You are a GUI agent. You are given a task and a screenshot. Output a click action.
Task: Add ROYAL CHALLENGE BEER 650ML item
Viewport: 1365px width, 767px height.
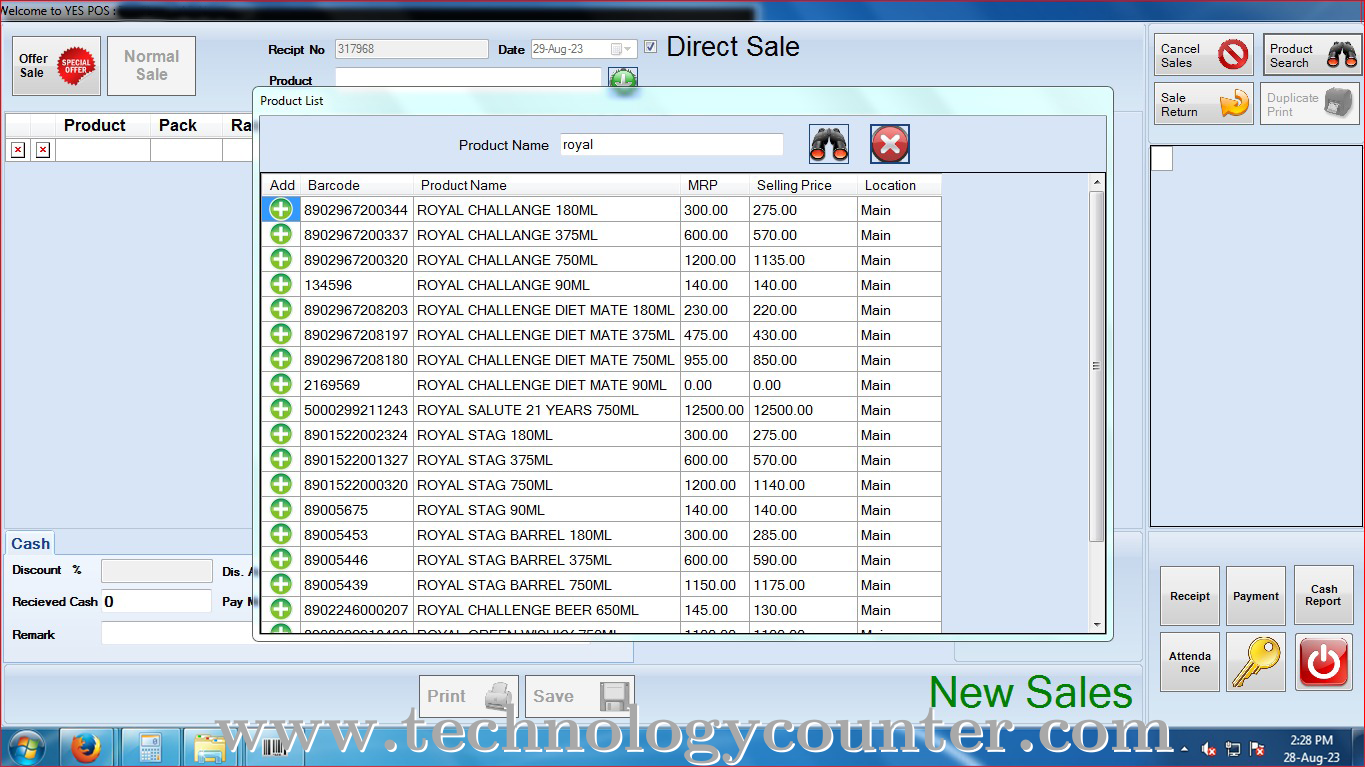(281, 610)
